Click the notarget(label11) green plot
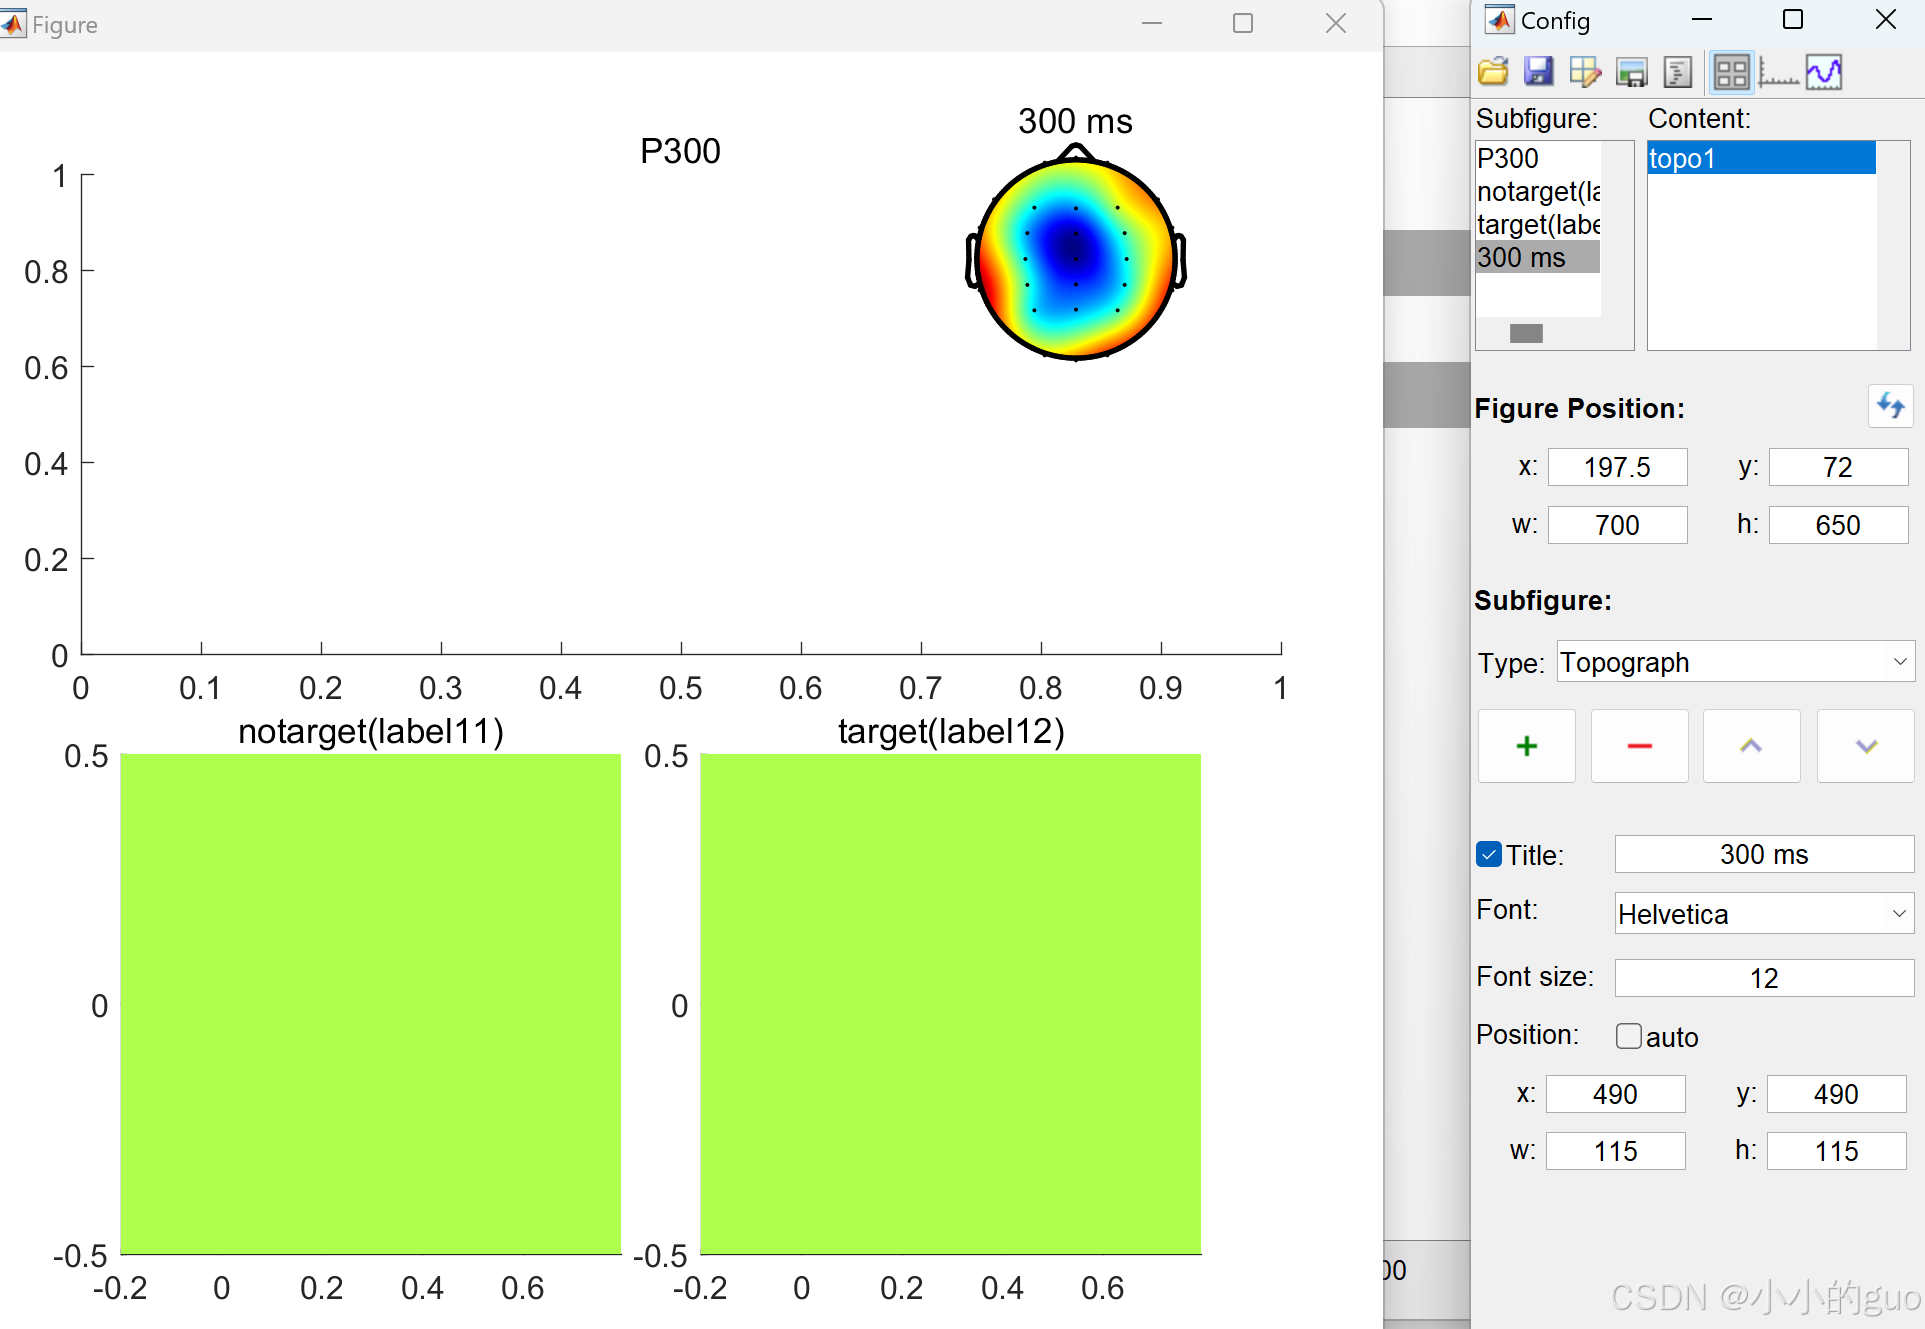The height and width of the screenshot is (1329, 1925). [371, 1004]
